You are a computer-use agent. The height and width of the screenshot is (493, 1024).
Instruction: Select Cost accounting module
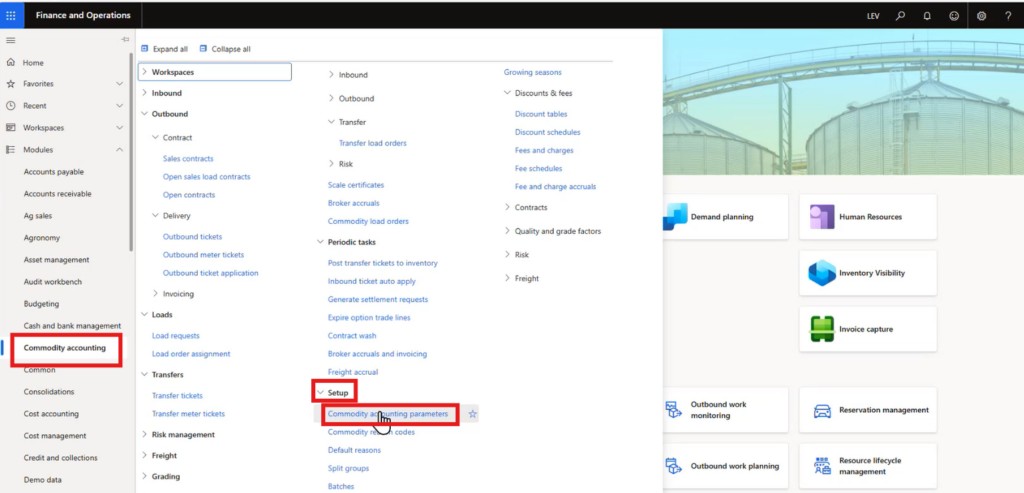[51, 414]
